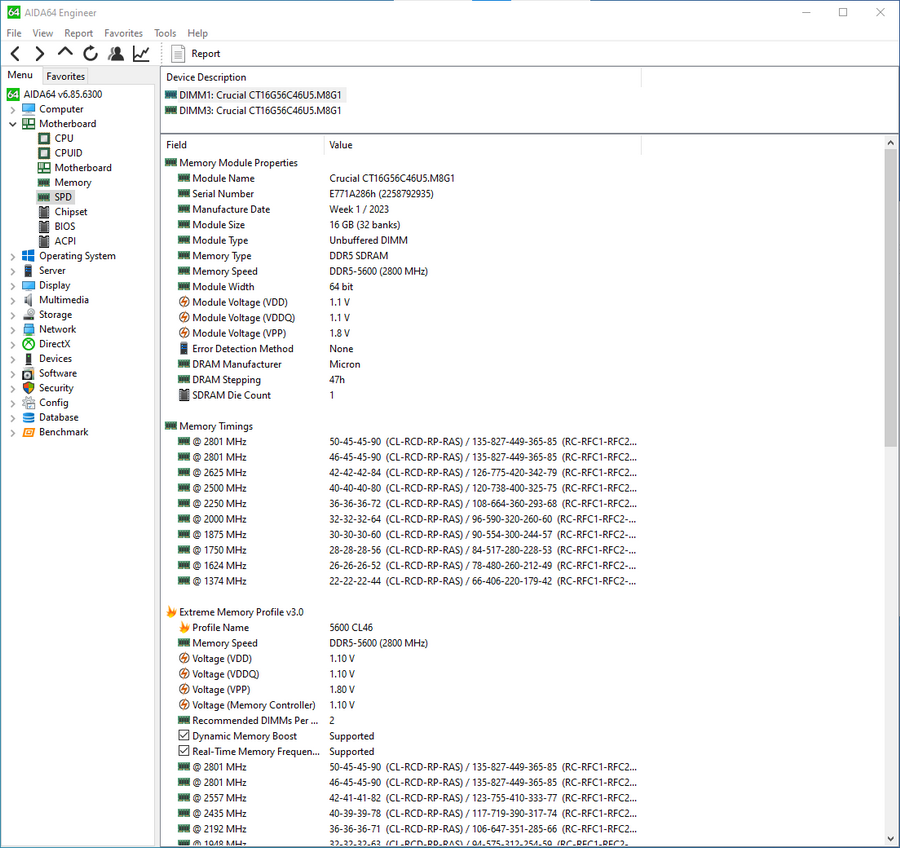Open the Report menu

(x=78, y=33)
